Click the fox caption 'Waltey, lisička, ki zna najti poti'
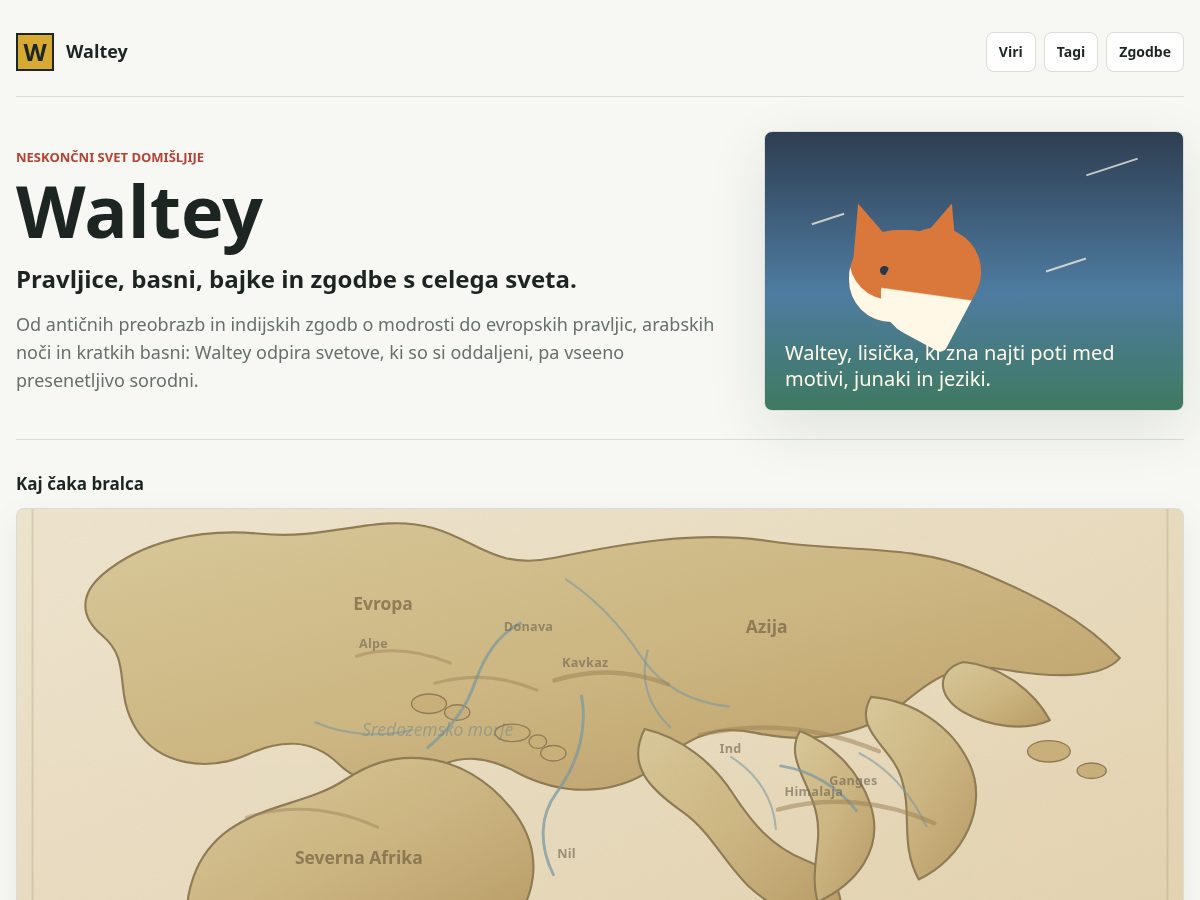This screenshot has width=1200, height=900. [x=949, y=366]
